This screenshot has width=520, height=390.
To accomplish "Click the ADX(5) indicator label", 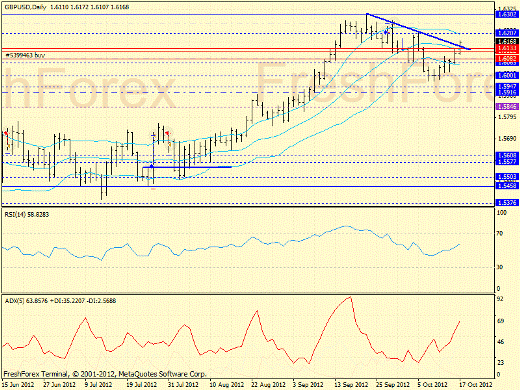I will (60, 301).
